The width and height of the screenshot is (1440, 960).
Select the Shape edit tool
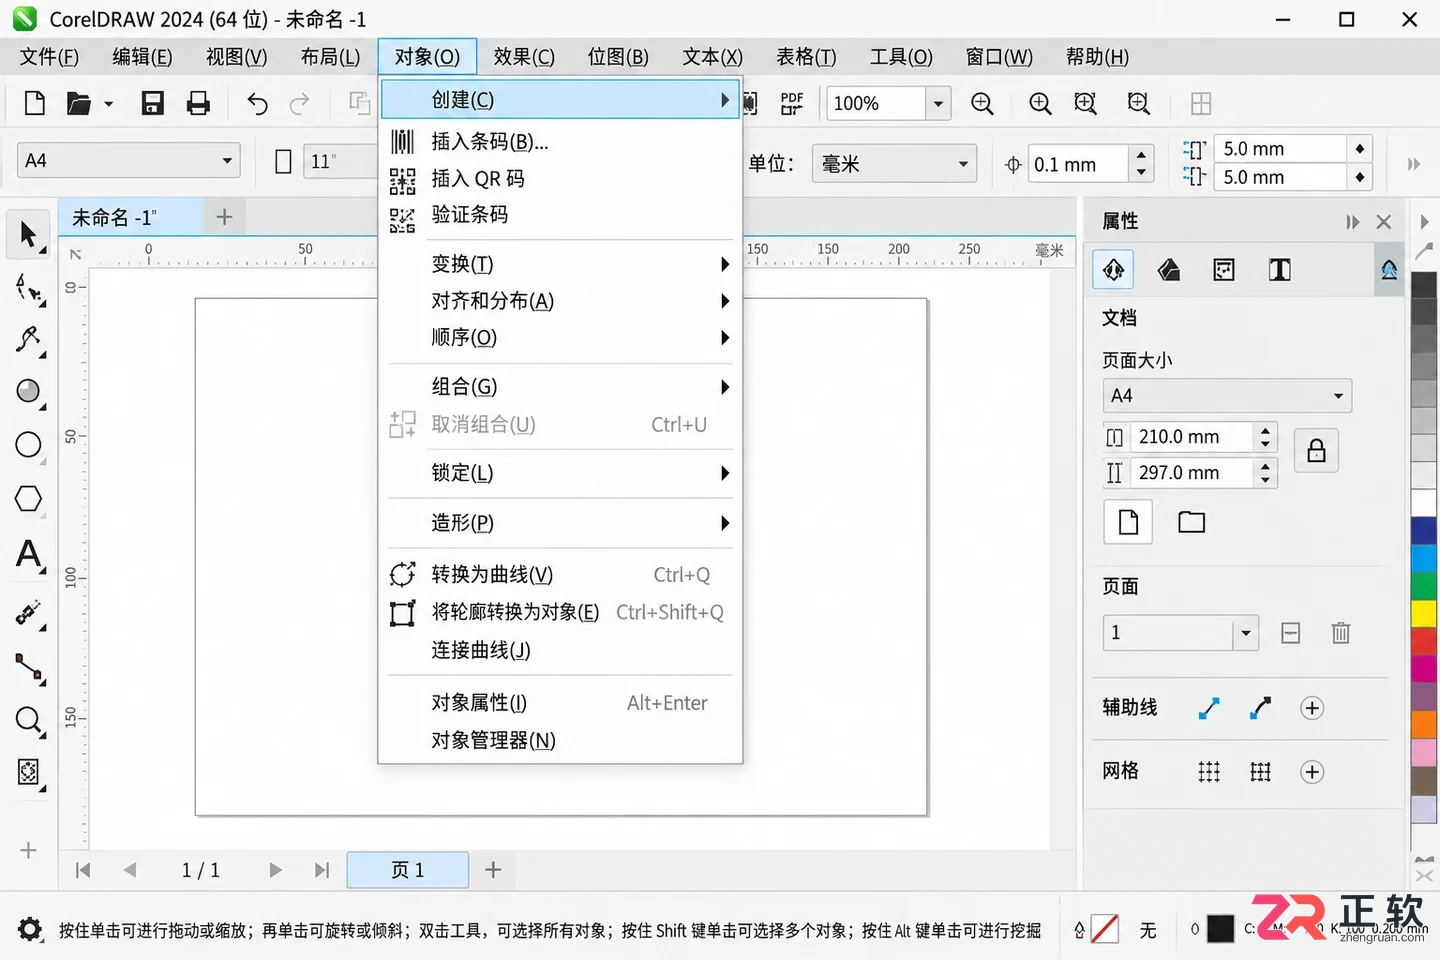point(29,289)
